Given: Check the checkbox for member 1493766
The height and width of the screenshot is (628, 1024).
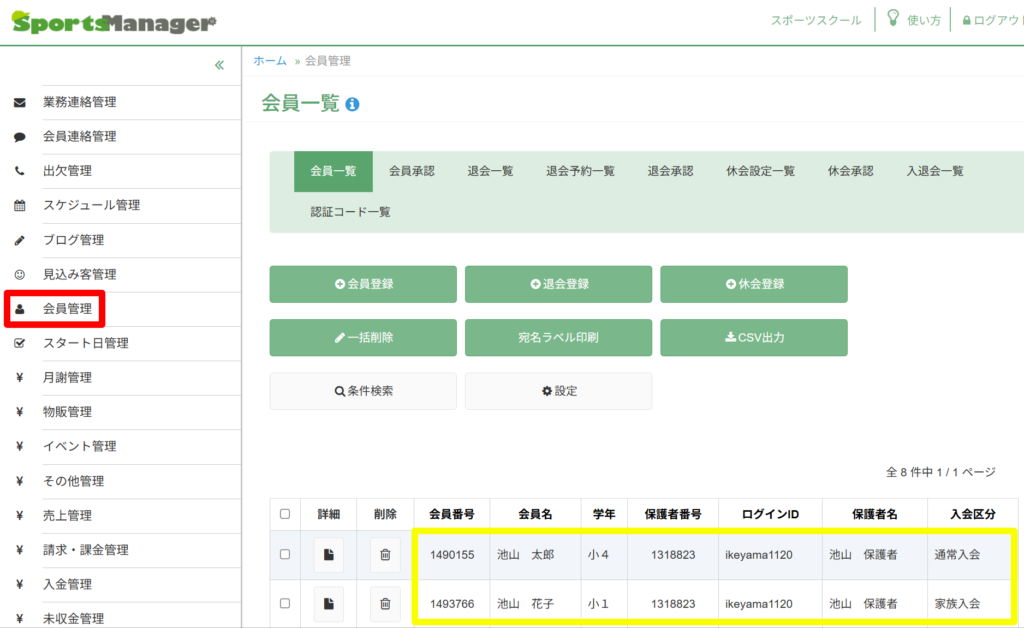Looking at the screenshot, I should [285, 603].
